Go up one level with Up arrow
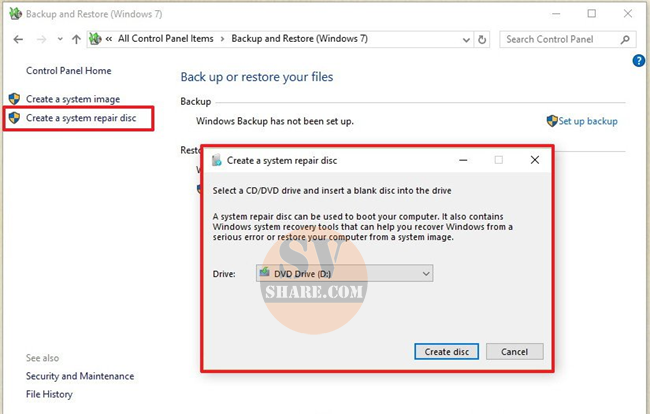The image size is (650, 414). coord(76,39)
